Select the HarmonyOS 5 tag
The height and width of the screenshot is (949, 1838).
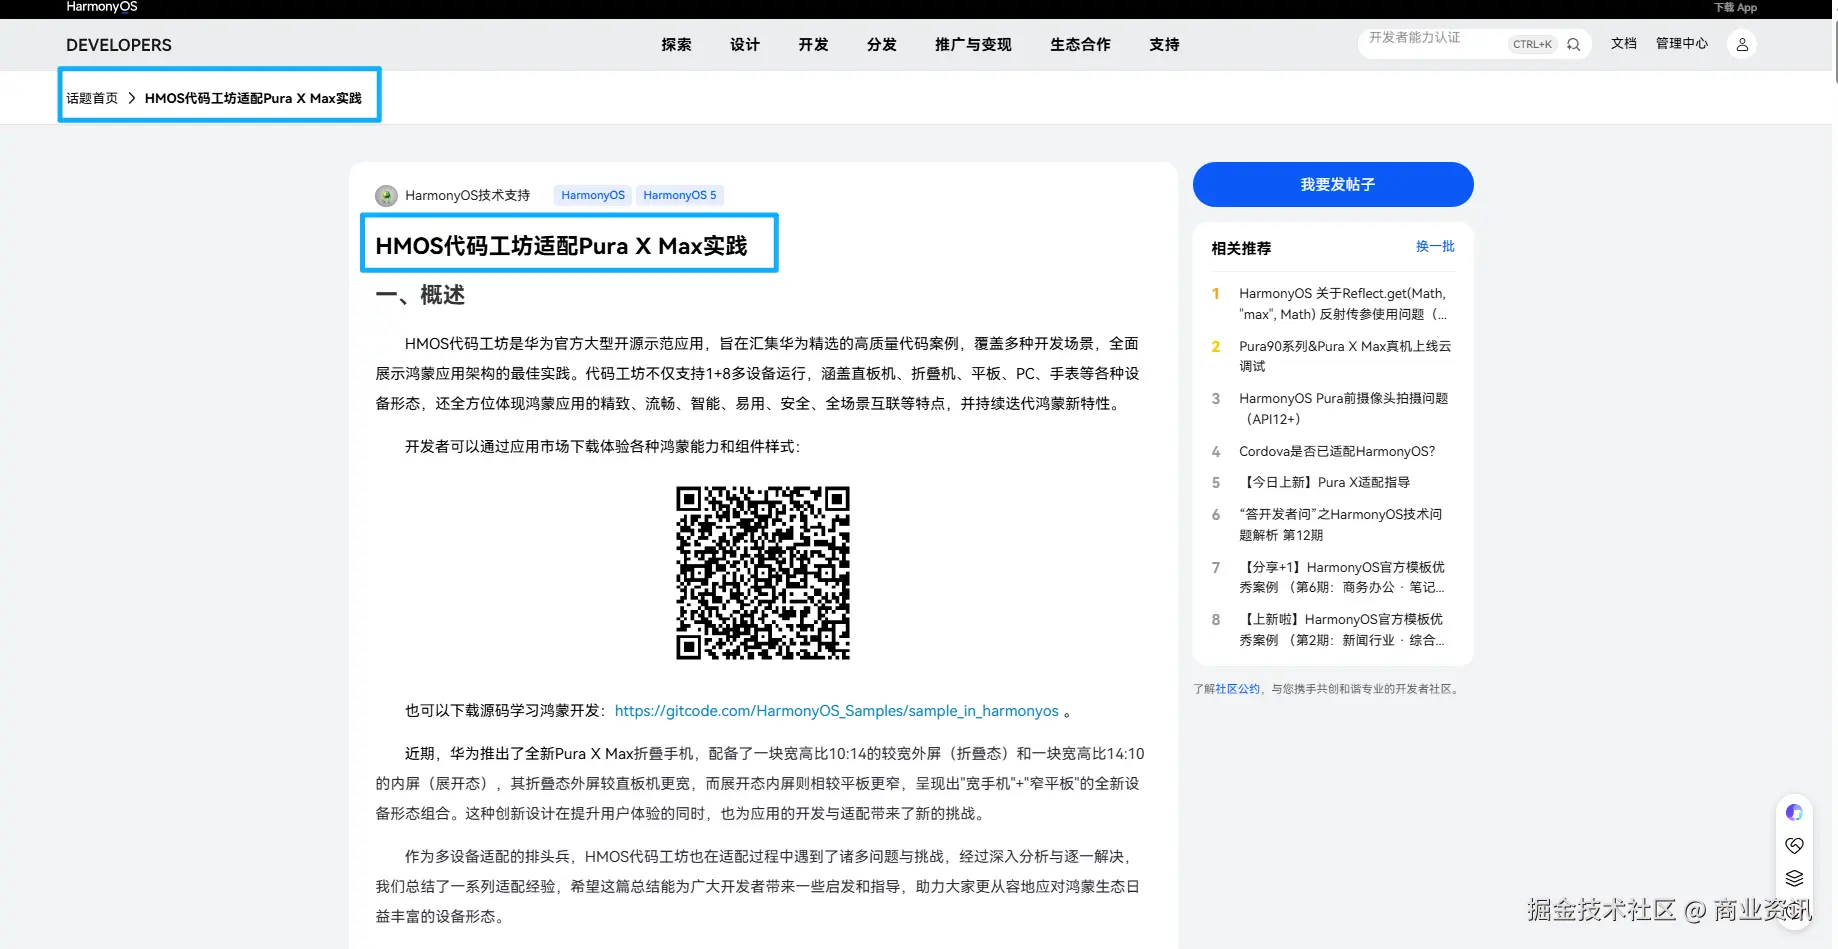pyautogui.click(x=679, y=195)
